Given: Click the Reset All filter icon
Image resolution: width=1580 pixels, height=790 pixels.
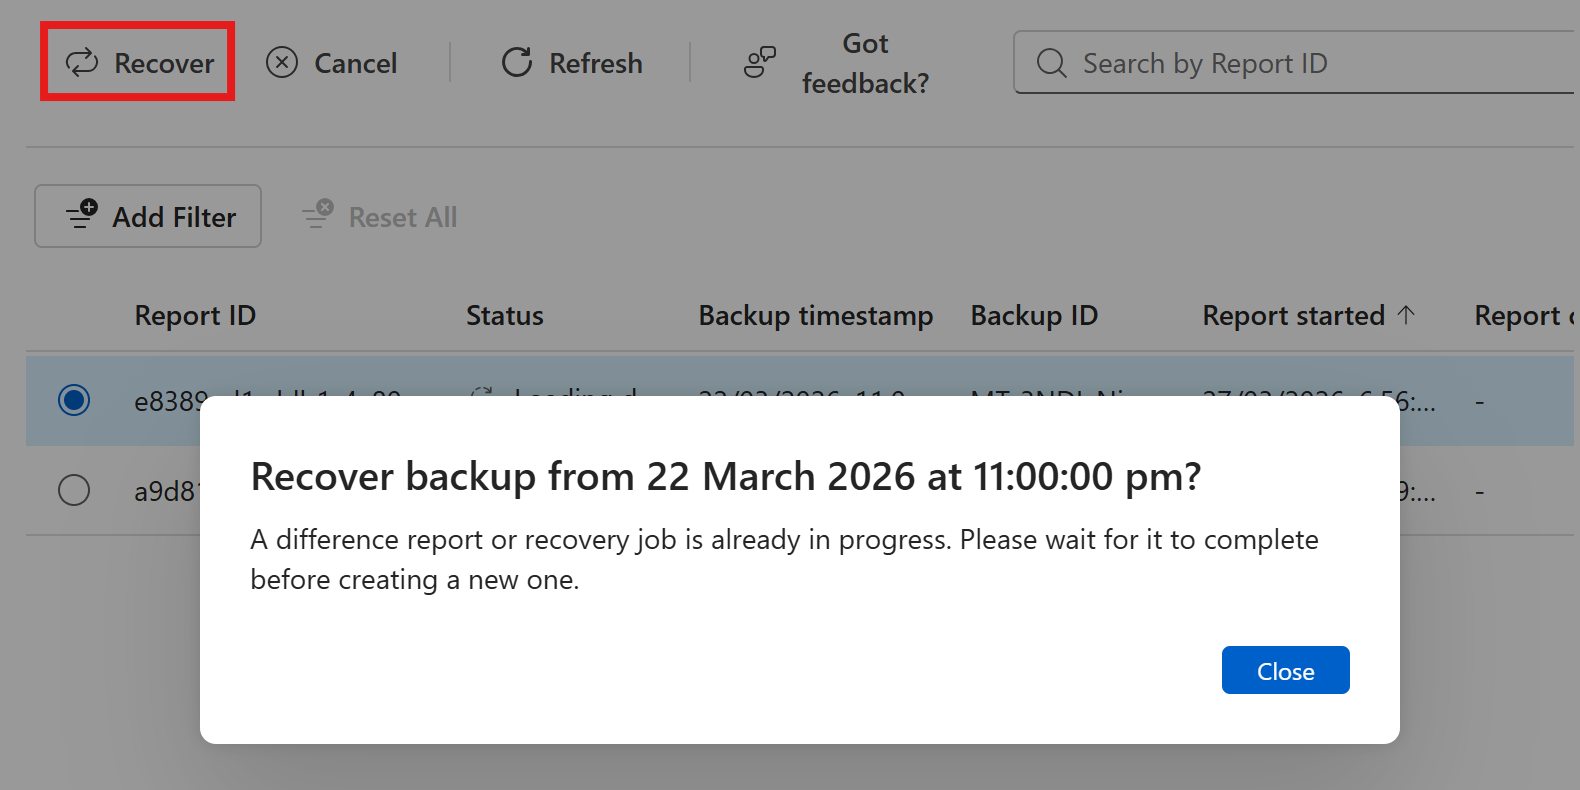Looking at the screenshot, I should (x=318, y=213).
